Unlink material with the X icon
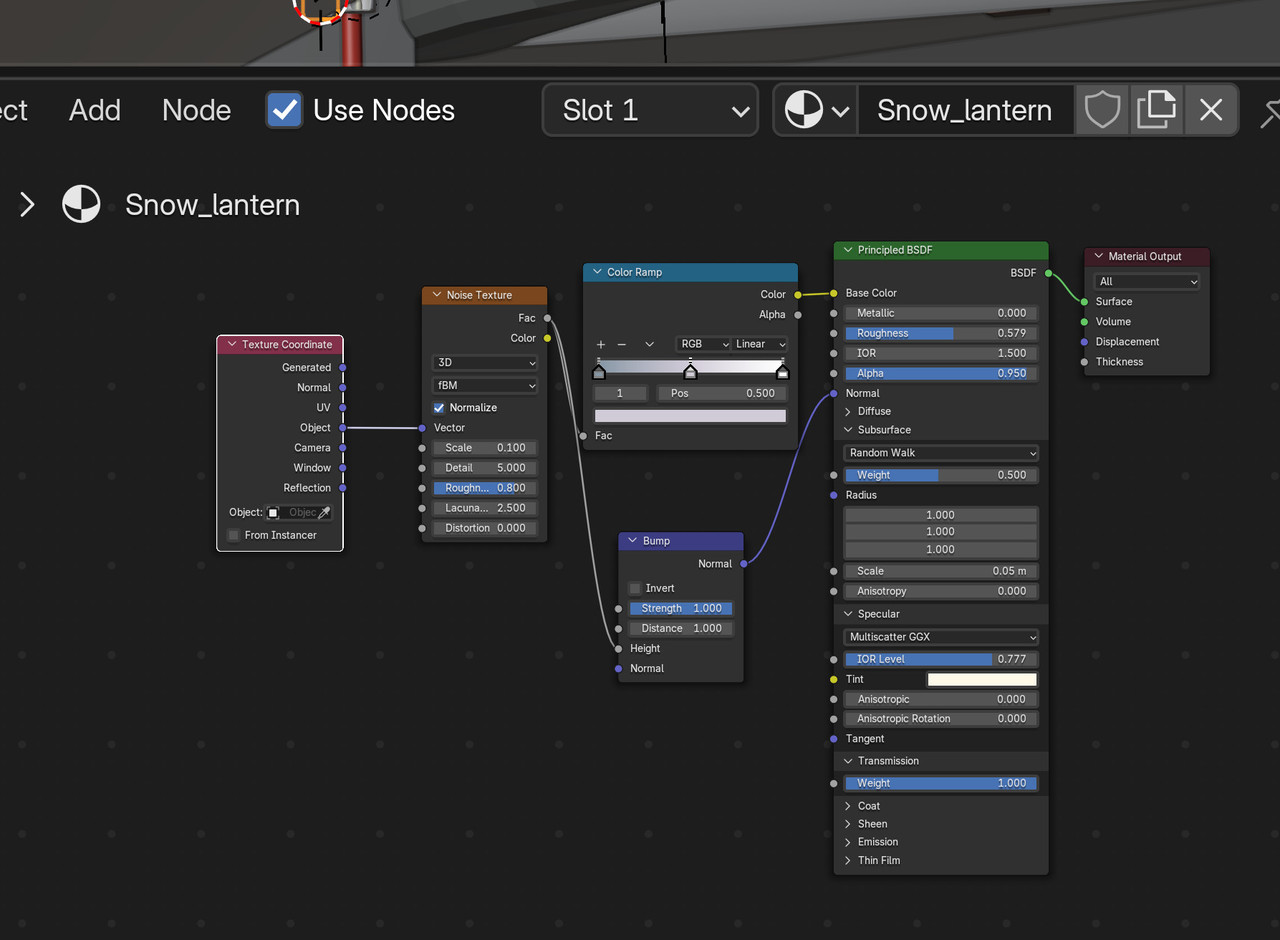This screenshot has width=1280, height=940. point(1211,110)
